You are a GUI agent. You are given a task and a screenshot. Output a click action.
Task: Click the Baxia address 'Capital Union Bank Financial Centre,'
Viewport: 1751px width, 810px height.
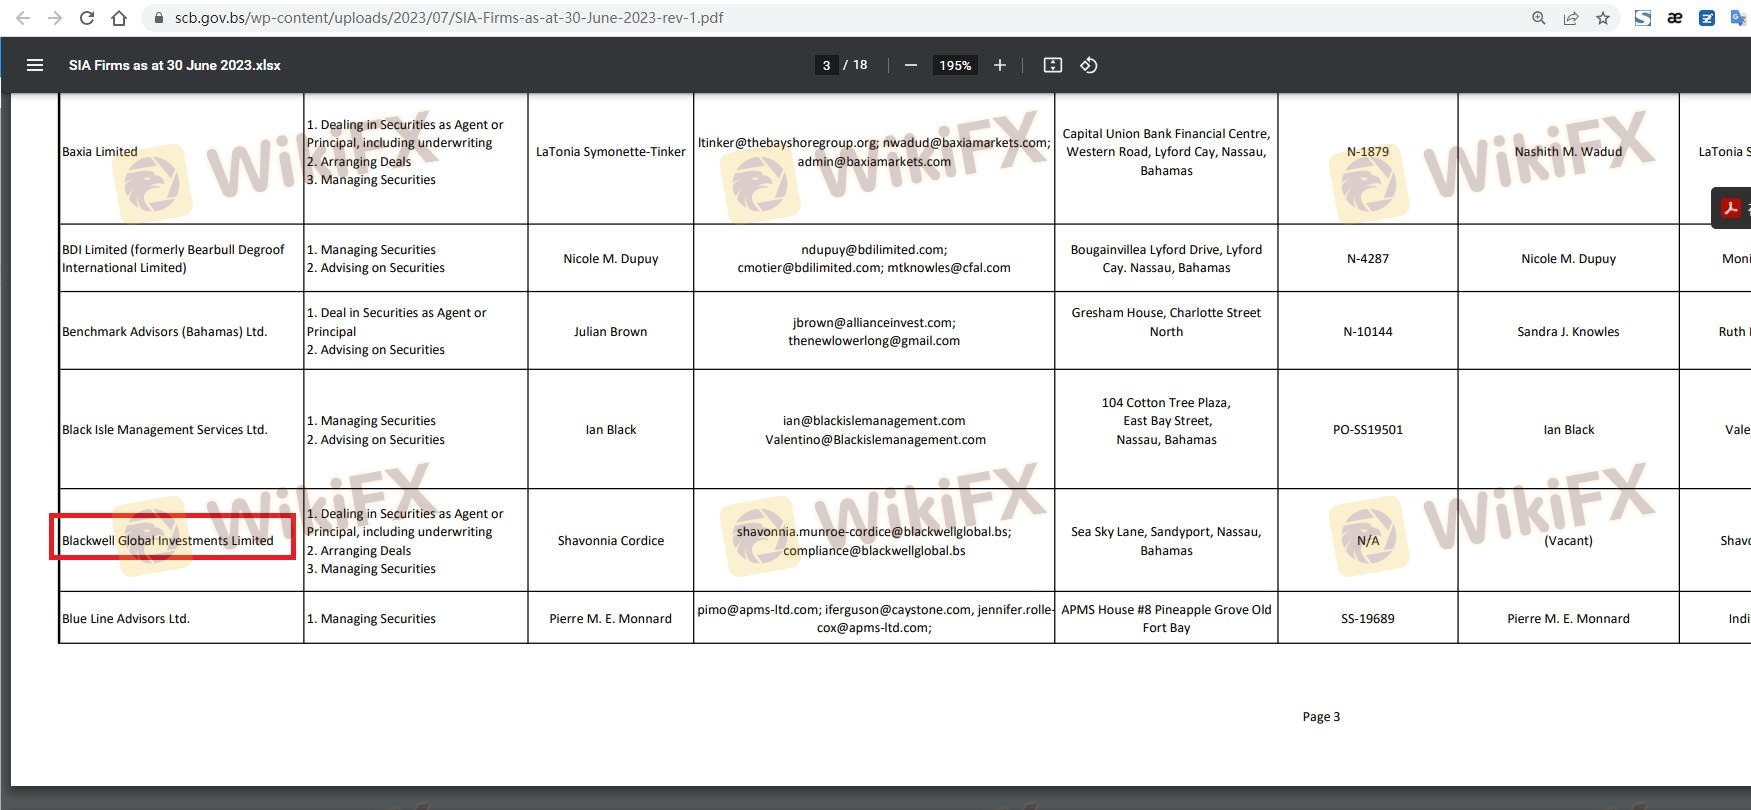click(1166, 134)
